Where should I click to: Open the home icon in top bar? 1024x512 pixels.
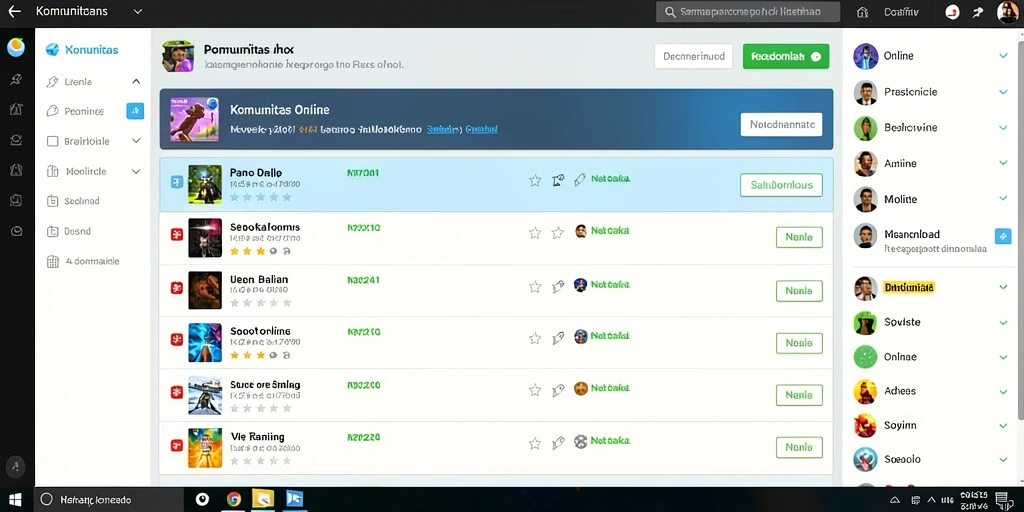(862, 12)
